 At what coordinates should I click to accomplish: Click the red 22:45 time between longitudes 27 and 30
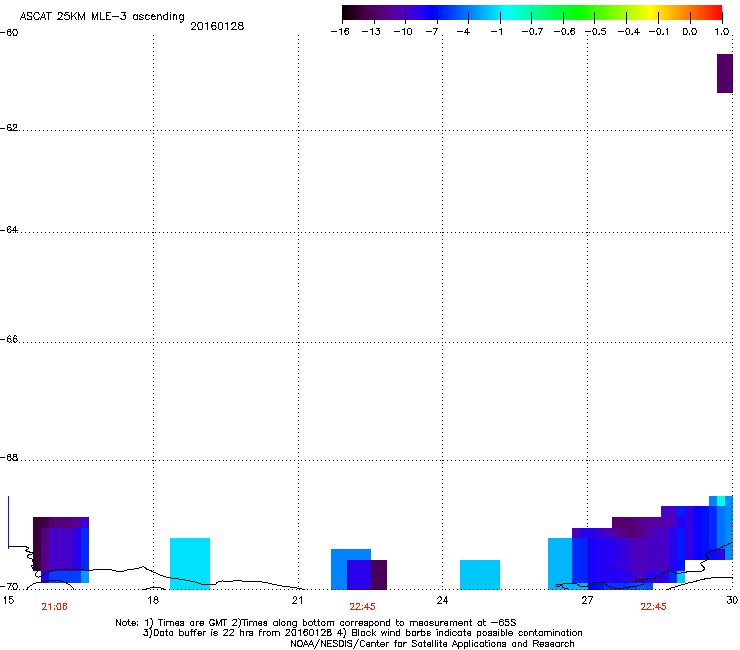pyautogui.click(x=653, y=607)
